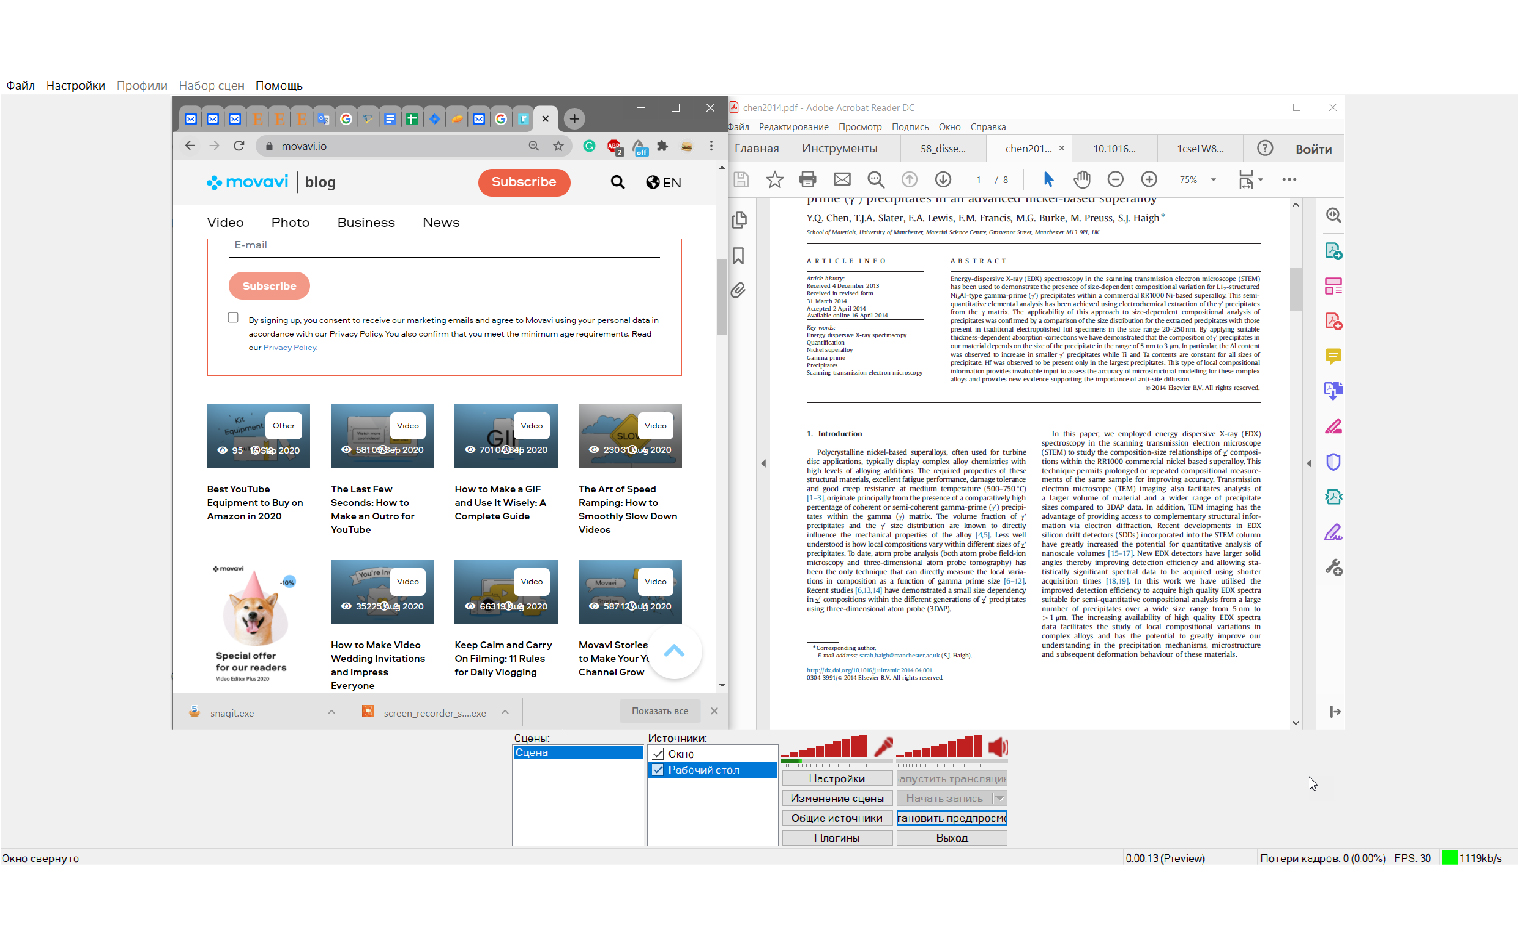This screenshot has width=1518, height=939.
Task: Toggle the 'Окно' source checkbox
Action: coord(657,754)
